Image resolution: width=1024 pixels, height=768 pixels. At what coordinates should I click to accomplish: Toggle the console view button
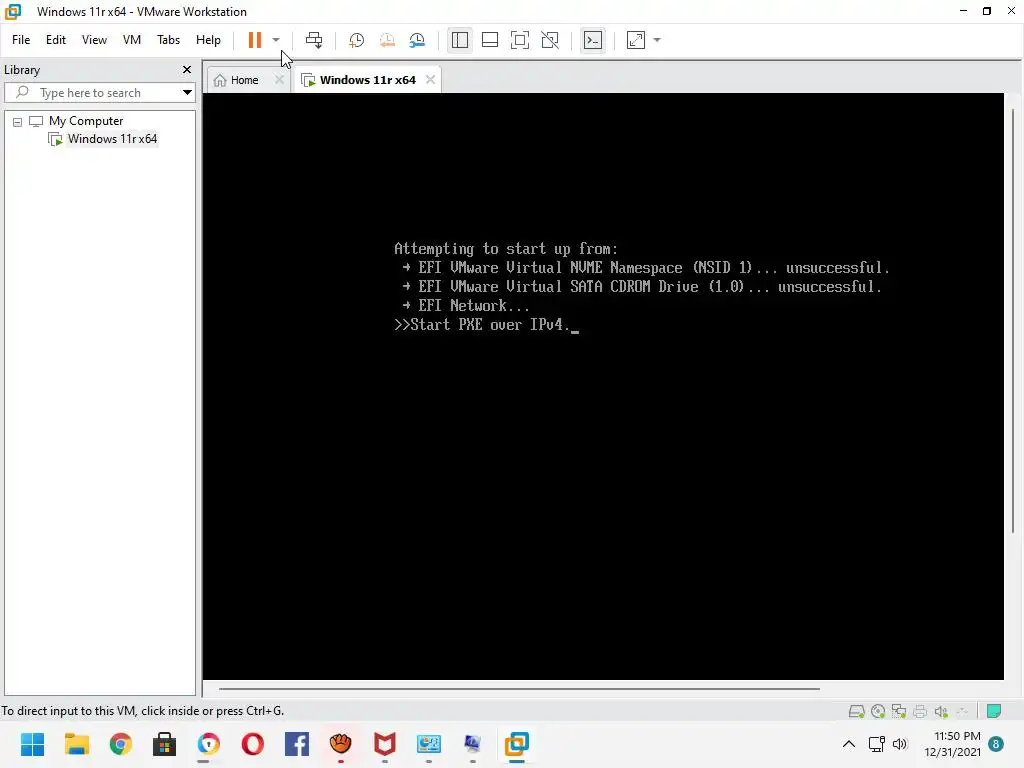point(593,40)
